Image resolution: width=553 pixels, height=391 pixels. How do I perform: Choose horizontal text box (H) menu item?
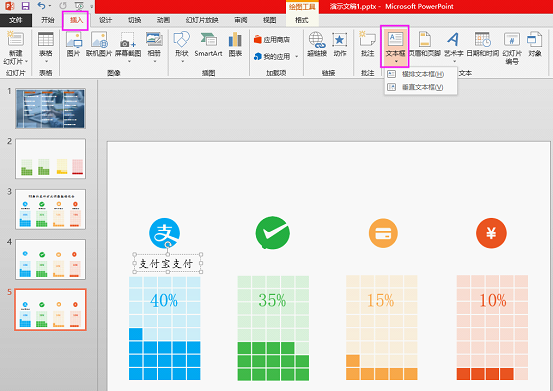(421, 74)
